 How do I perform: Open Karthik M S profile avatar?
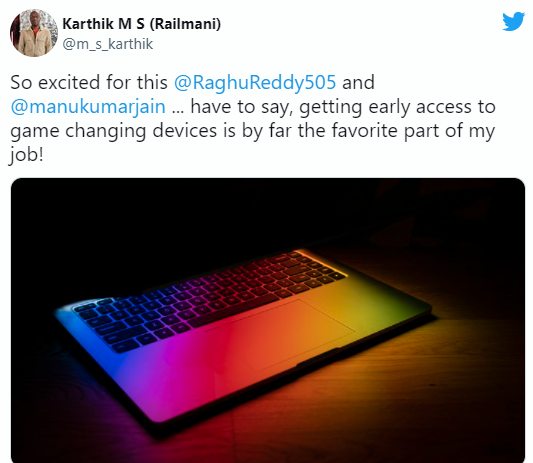[x=34, y=33]
